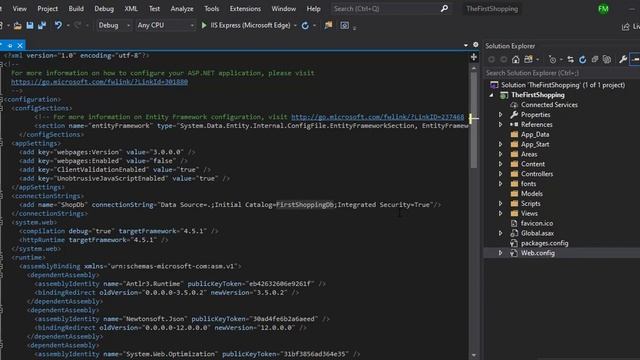Open the Window menu
The width and height of the screenshot is (640, 360).
tap(283, 9)
